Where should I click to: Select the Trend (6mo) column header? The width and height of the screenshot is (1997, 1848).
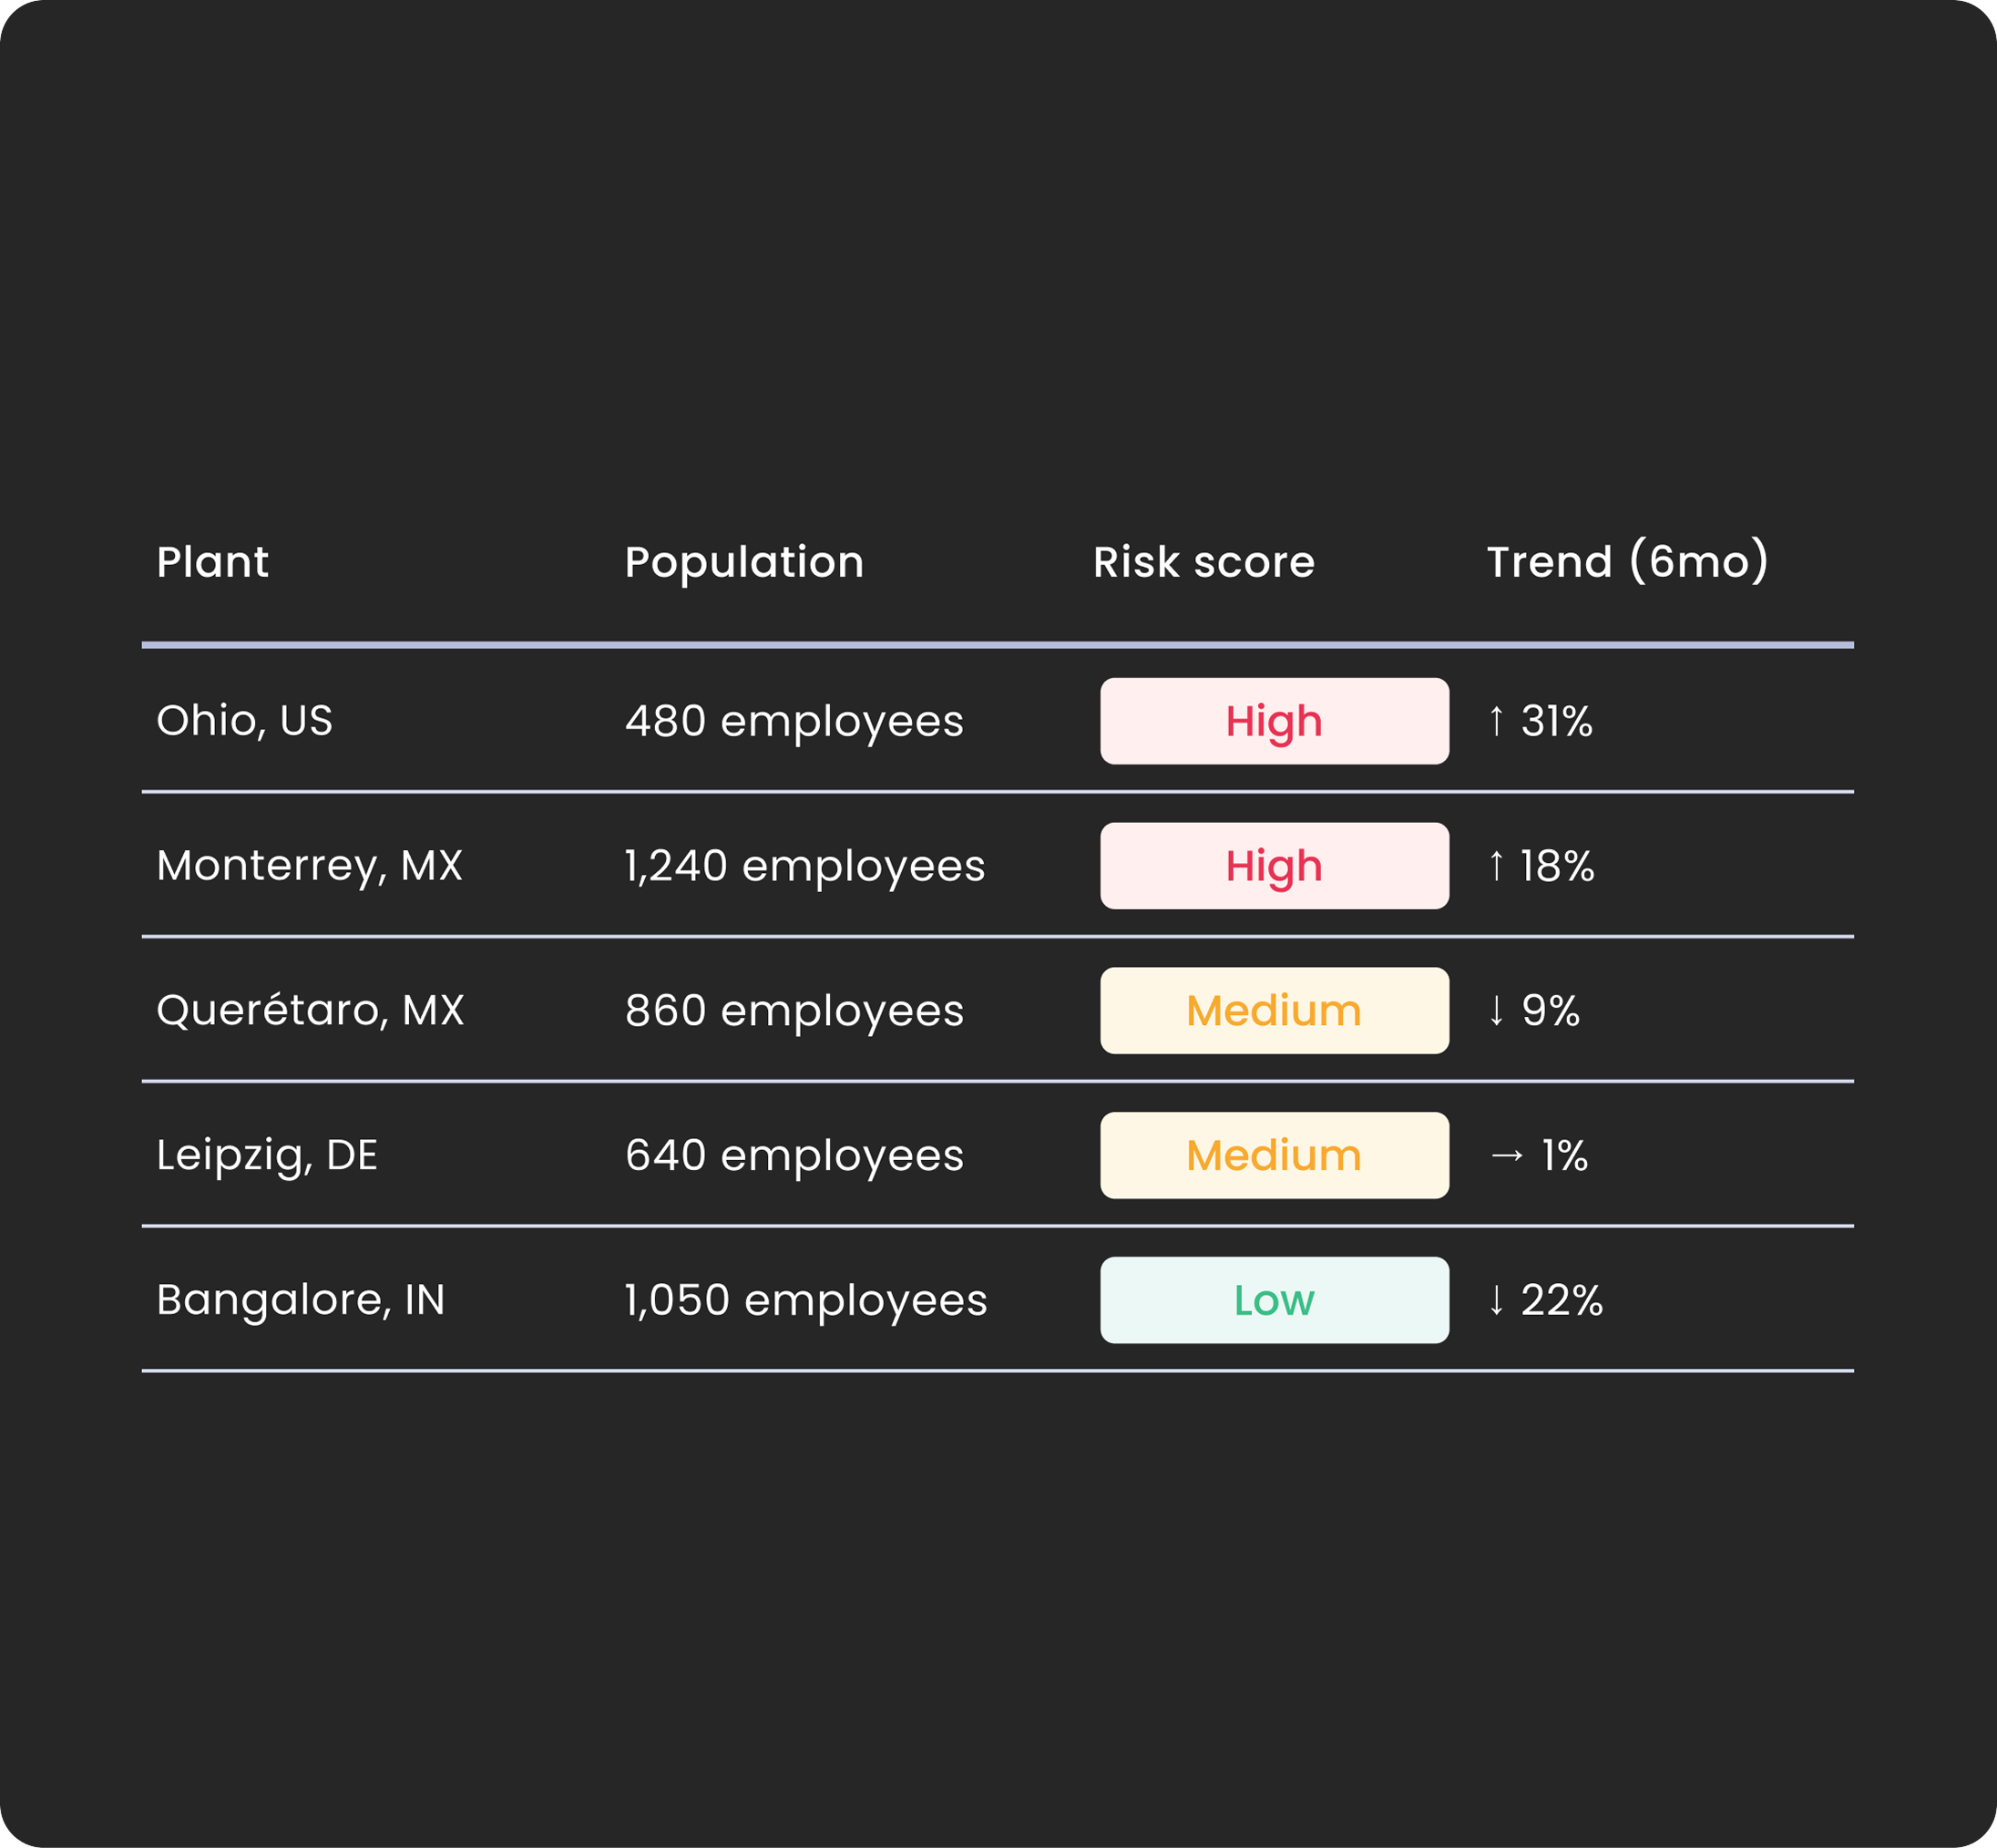tap(1628, 561)
